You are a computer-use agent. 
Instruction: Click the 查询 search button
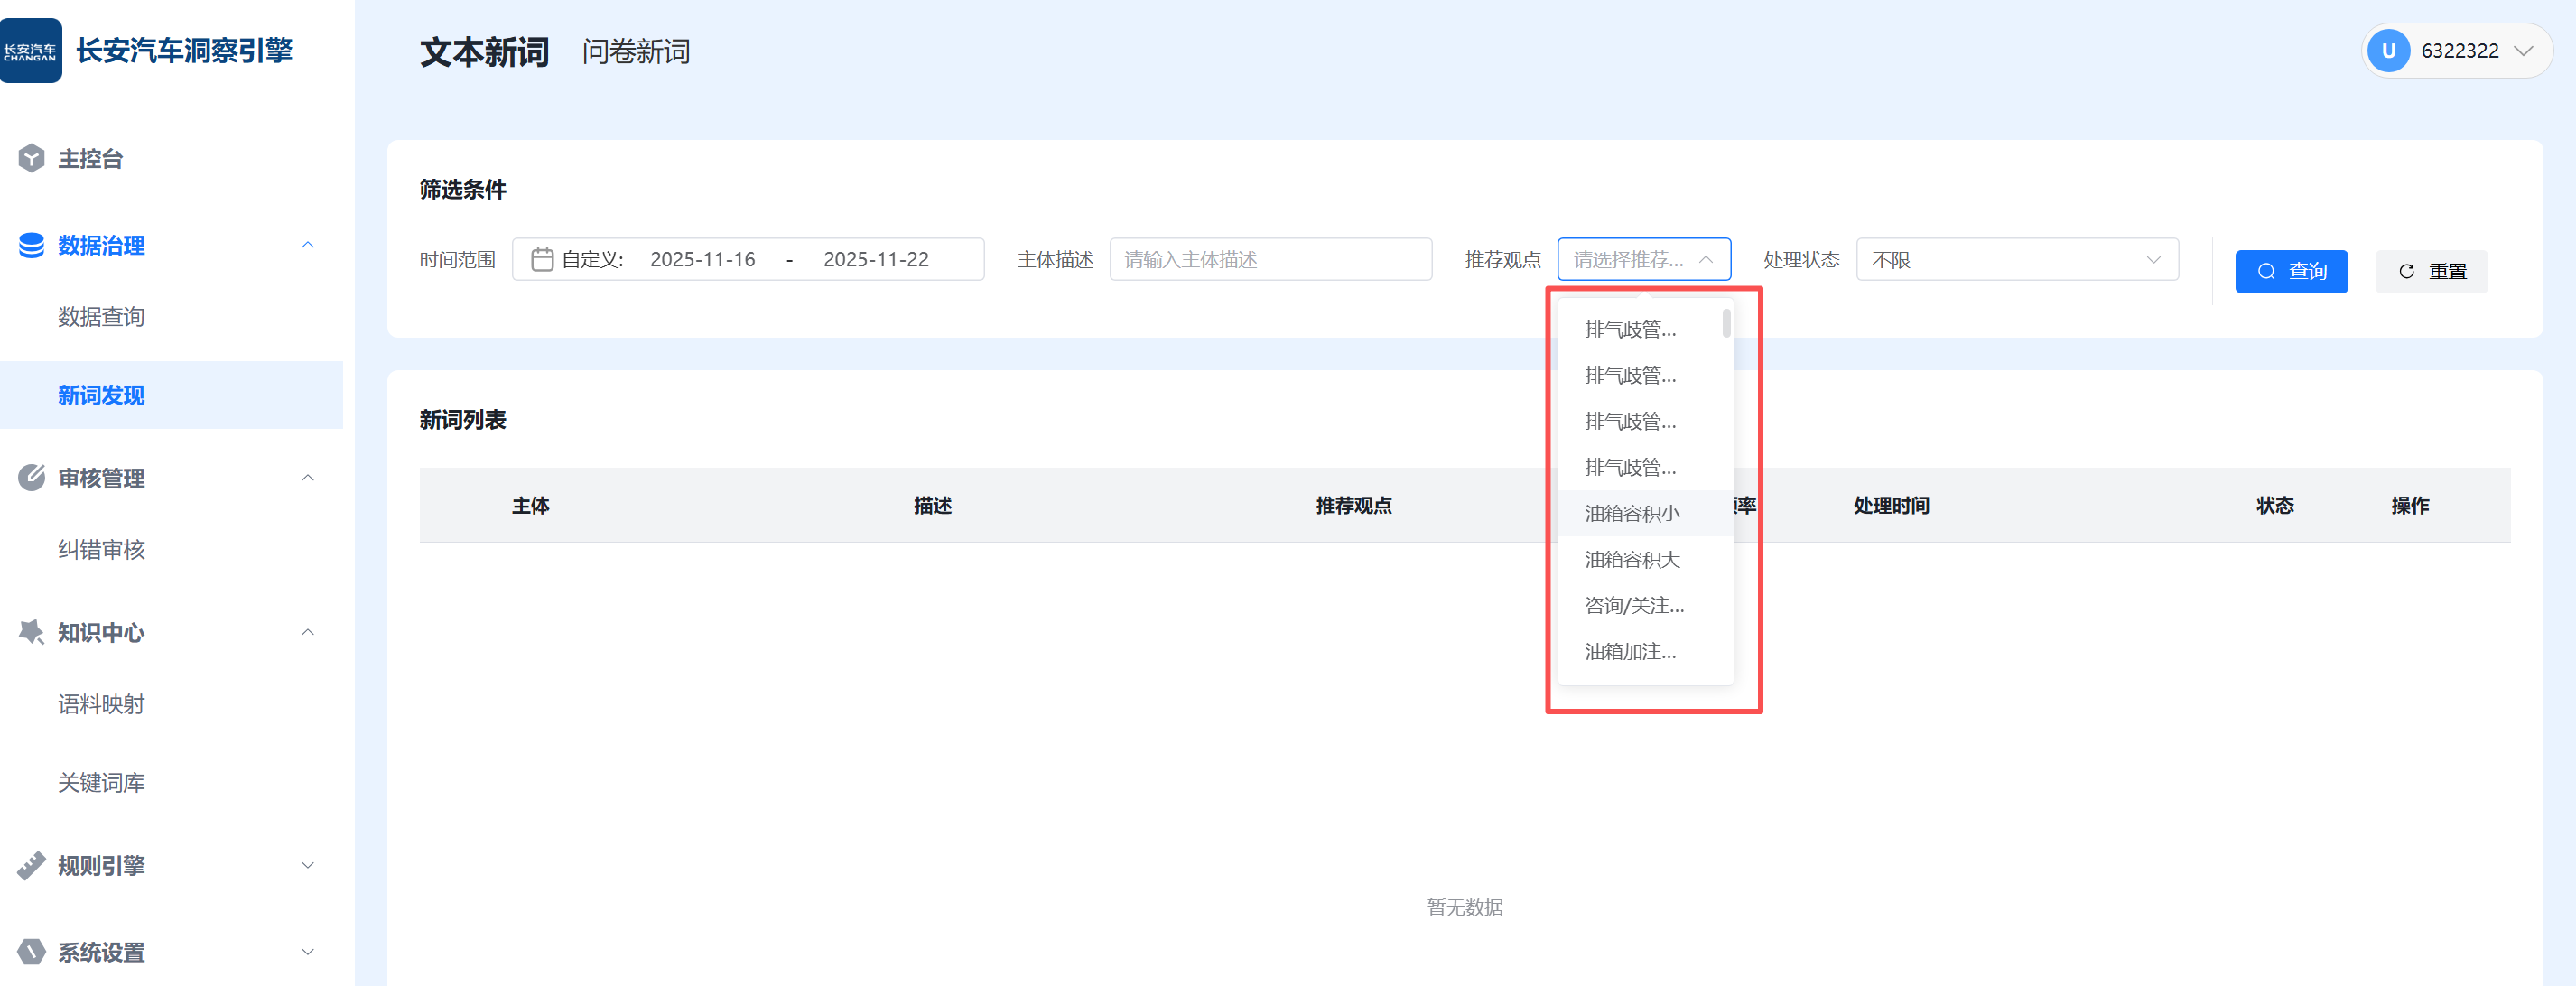(x=2290, y=271)
